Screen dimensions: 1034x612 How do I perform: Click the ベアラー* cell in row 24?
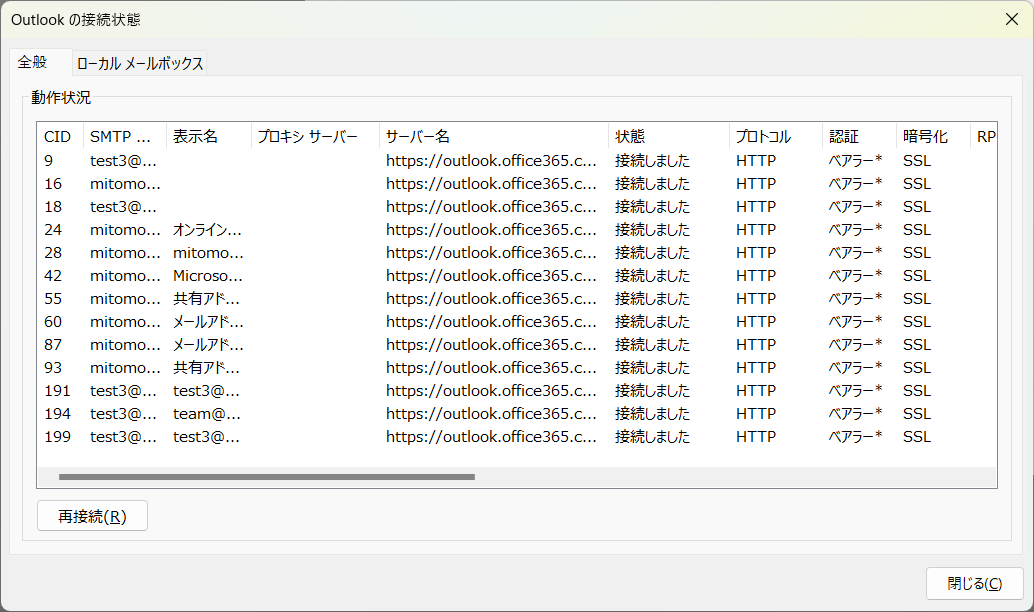(x=855, y=230)
